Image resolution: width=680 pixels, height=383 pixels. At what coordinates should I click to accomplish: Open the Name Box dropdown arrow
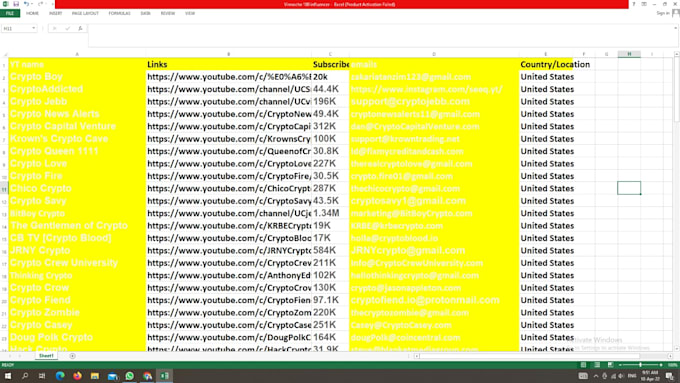(x=33, y=28)
